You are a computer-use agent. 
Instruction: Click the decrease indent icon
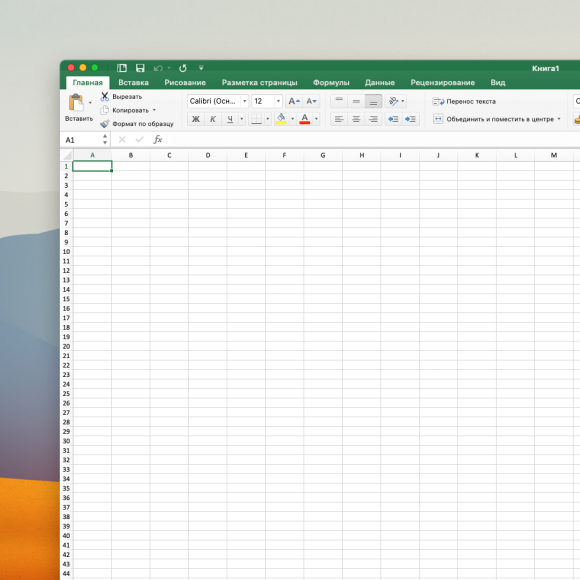click(x=393, y=119)
